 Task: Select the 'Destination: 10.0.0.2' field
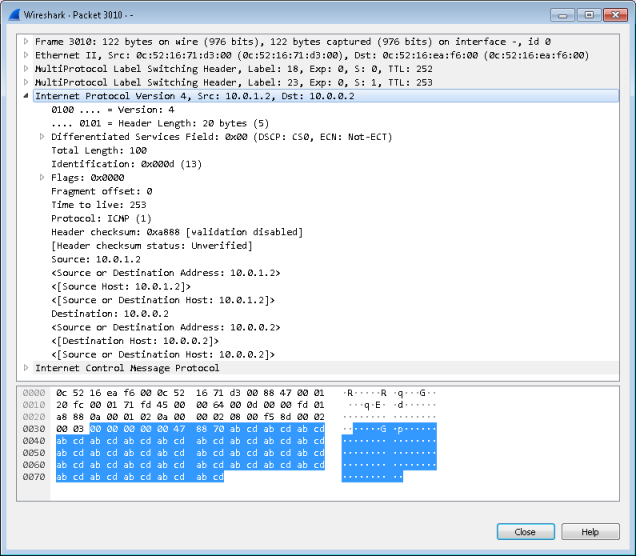(110, 313)
